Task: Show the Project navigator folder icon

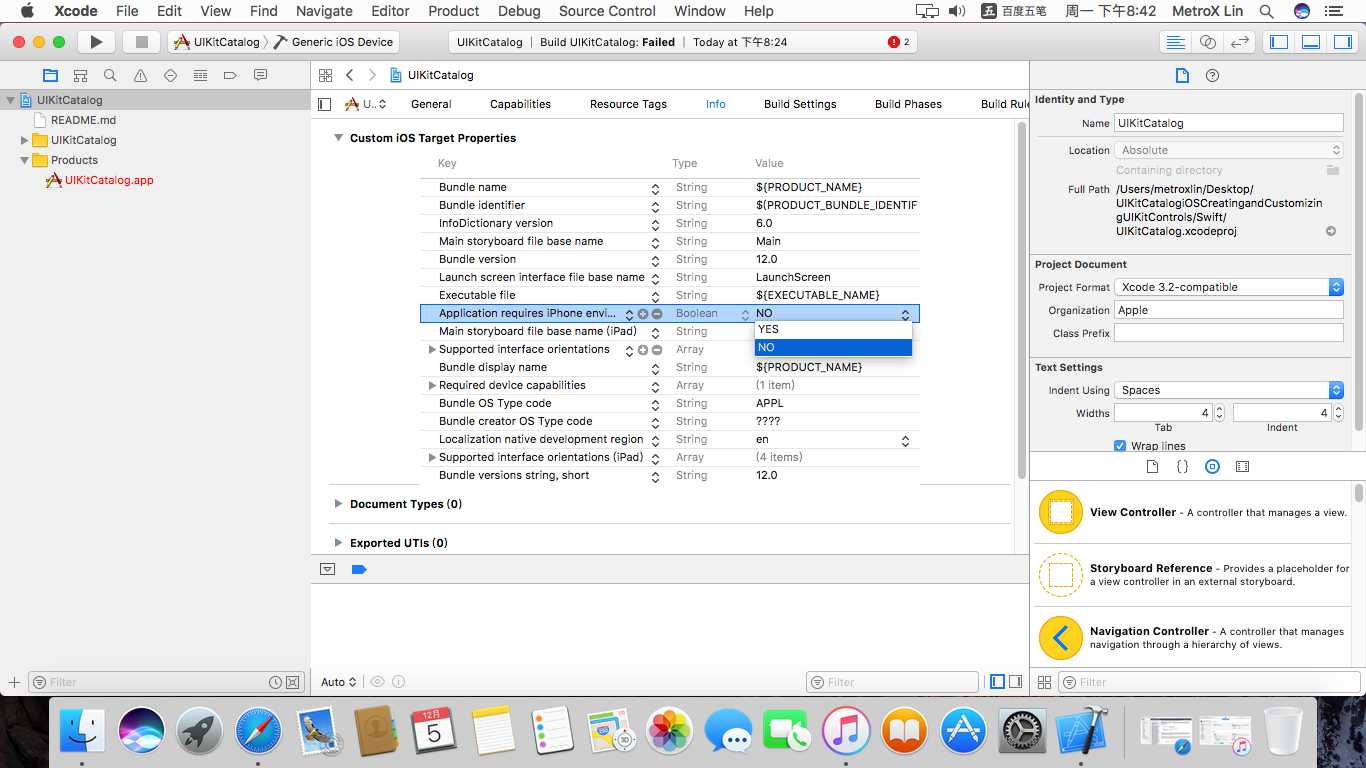Action: (x=50, y=75)
